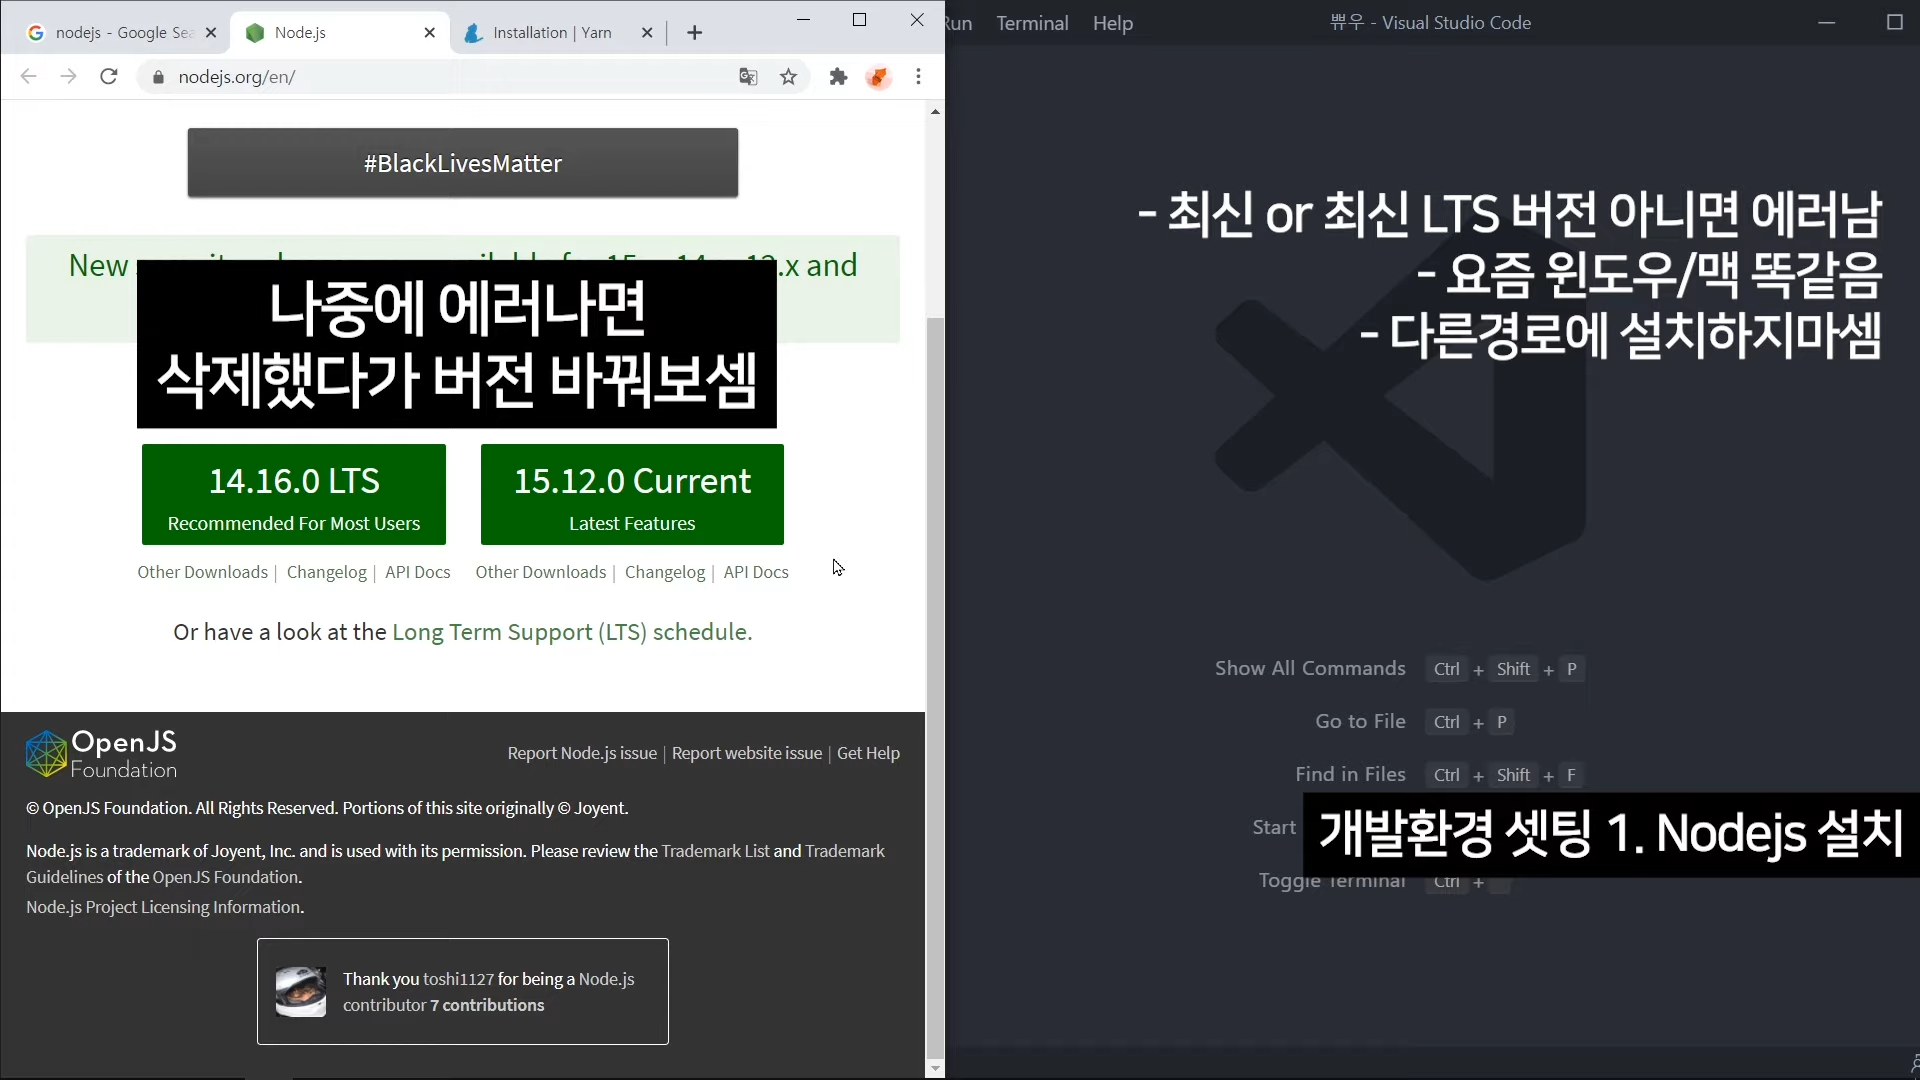The image size is (1920, 1080).
Task: Open the Help menu in VS Code
Action: click(x=1112, y=23)
